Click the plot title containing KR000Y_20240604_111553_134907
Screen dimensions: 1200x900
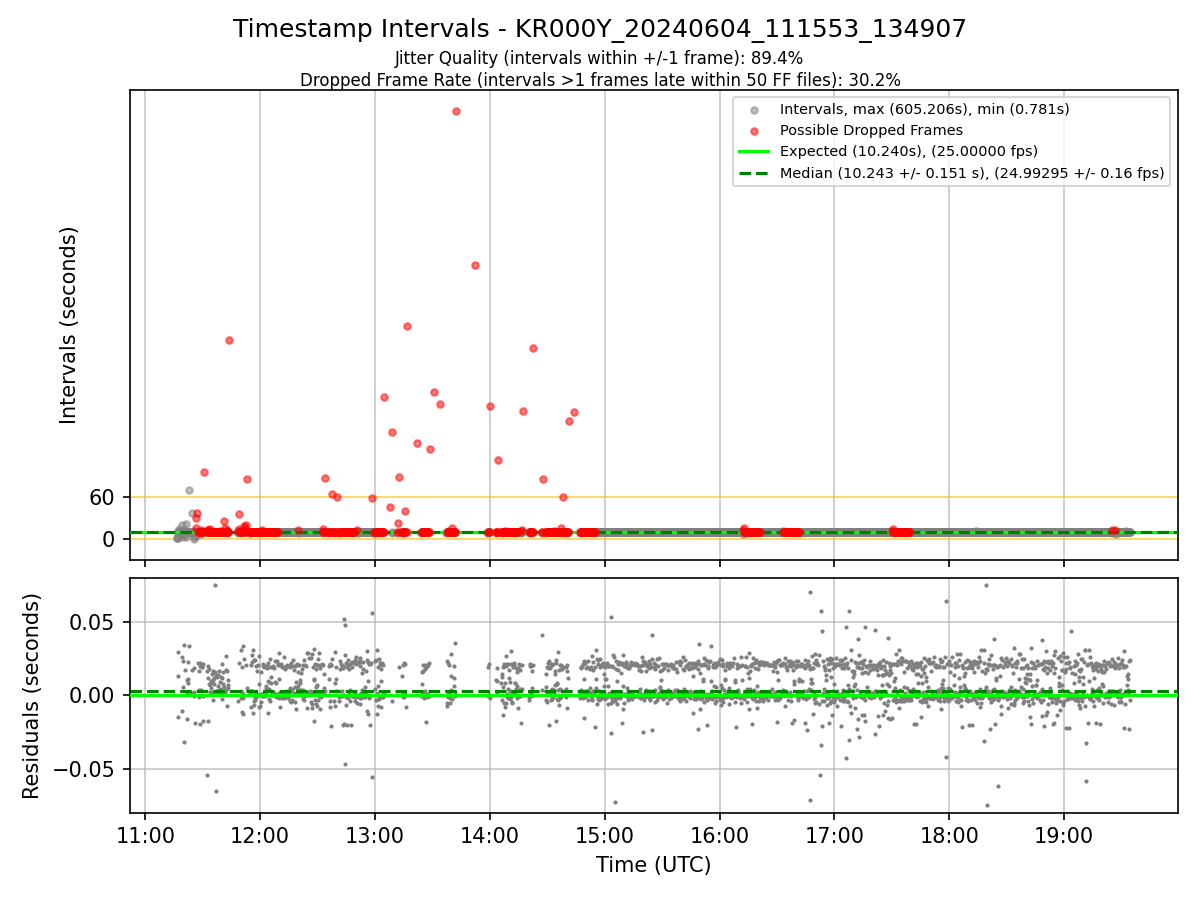600,29
